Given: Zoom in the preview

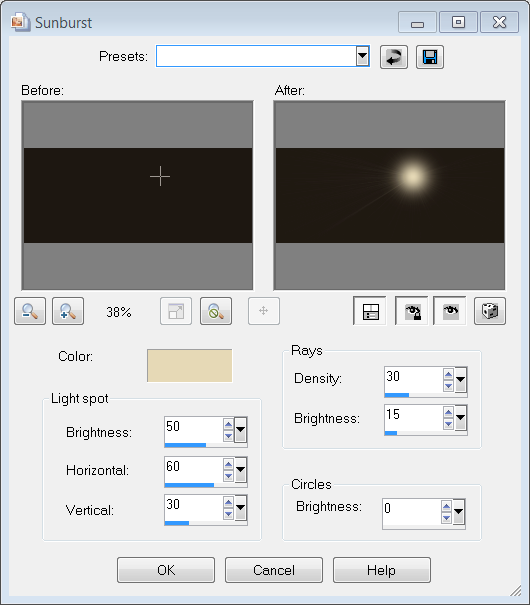Looking at the screenshot, I should click(x=68, y=311).
